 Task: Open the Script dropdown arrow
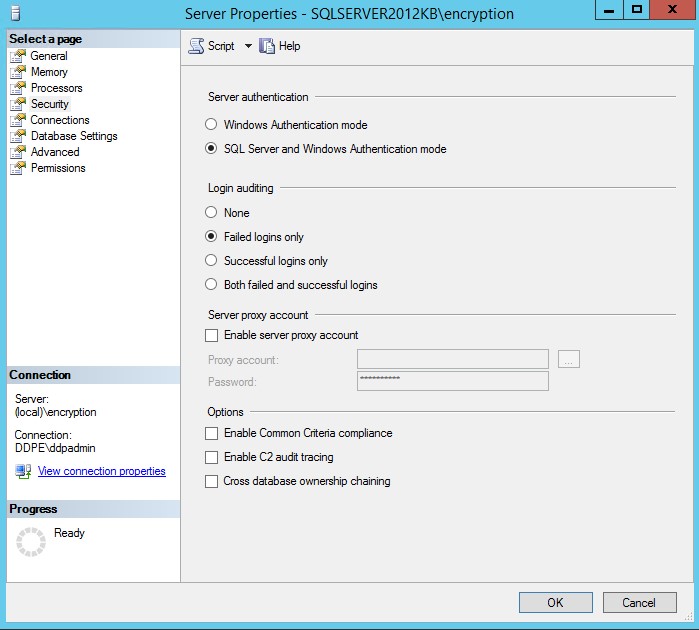coord(248,46)
